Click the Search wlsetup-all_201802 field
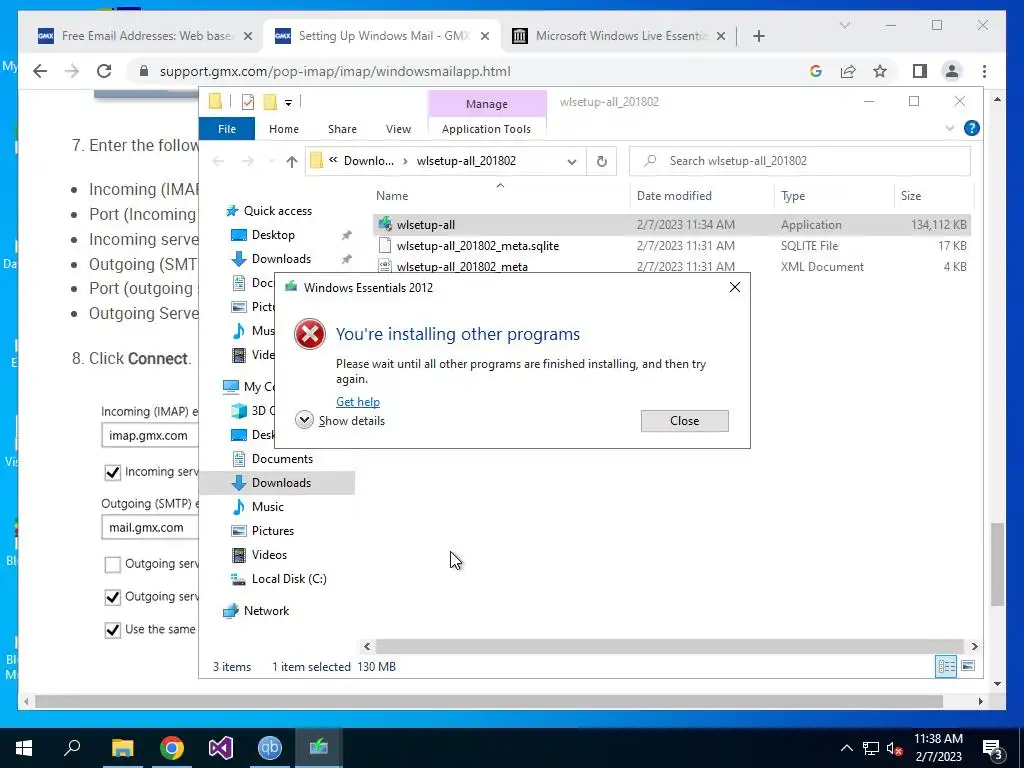Viewport: 1024px width, 768px height. pyautogui.click(x=800, y=161)
